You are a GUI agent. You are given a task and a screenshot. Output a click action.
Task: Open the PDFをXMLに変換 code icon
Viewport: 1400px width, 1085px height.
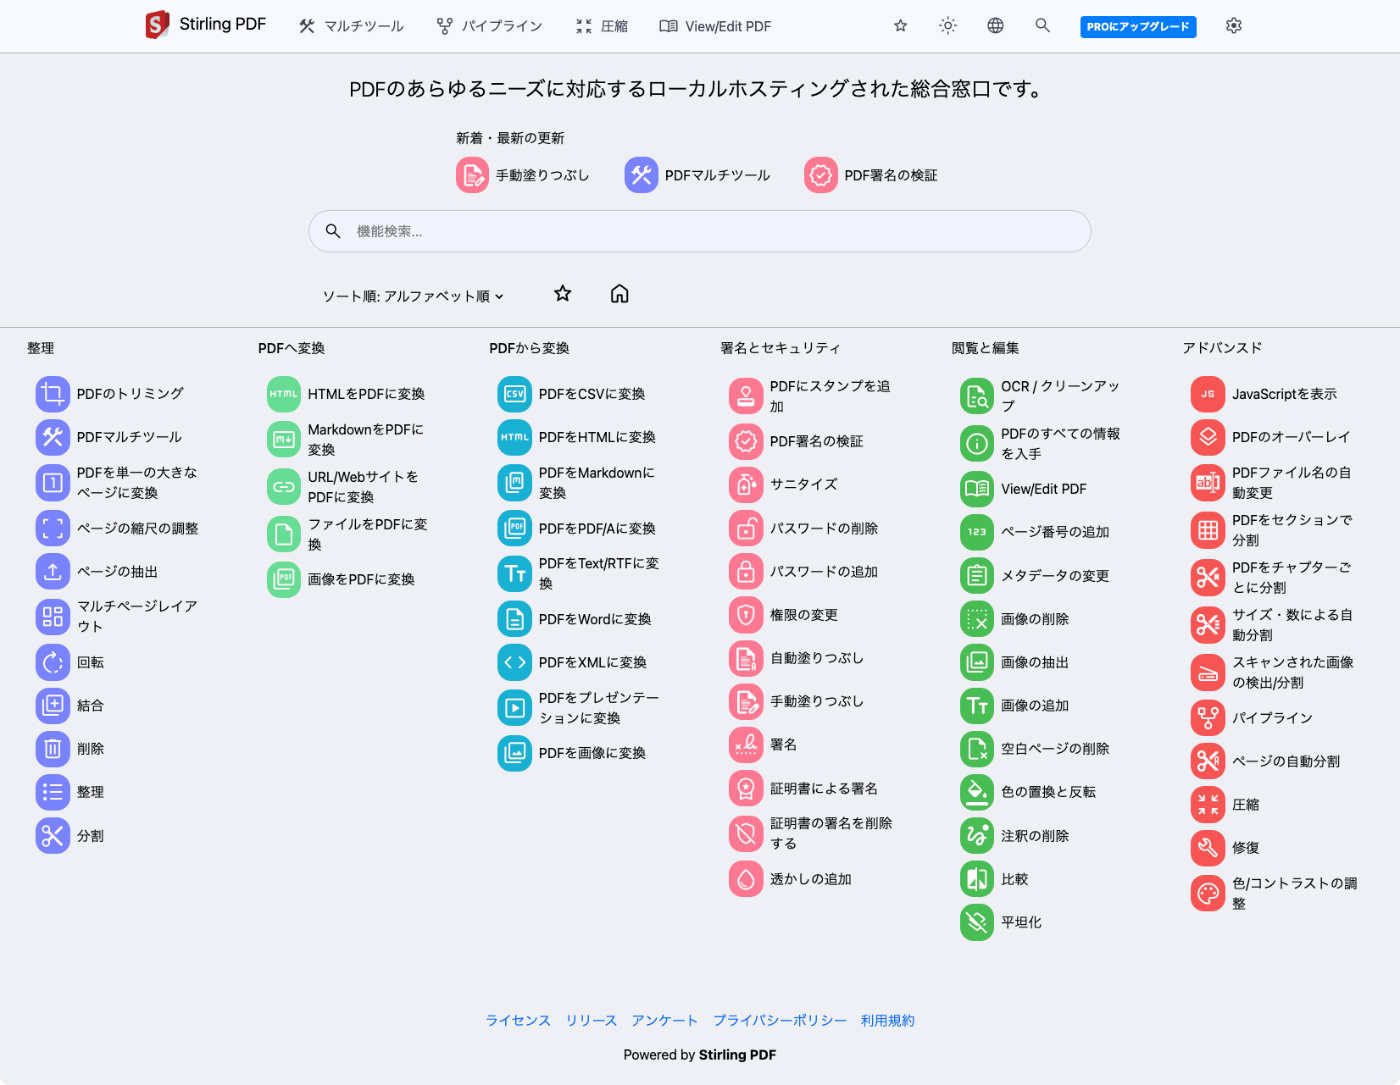pyautogui.click(x=515, y=662)
